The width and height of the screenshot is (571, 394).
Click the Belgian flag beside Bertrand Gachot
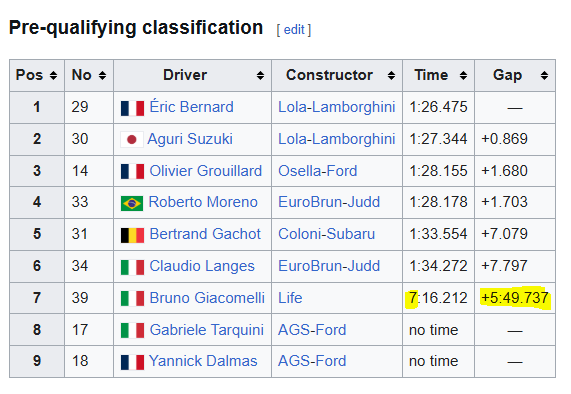[132, 235]
